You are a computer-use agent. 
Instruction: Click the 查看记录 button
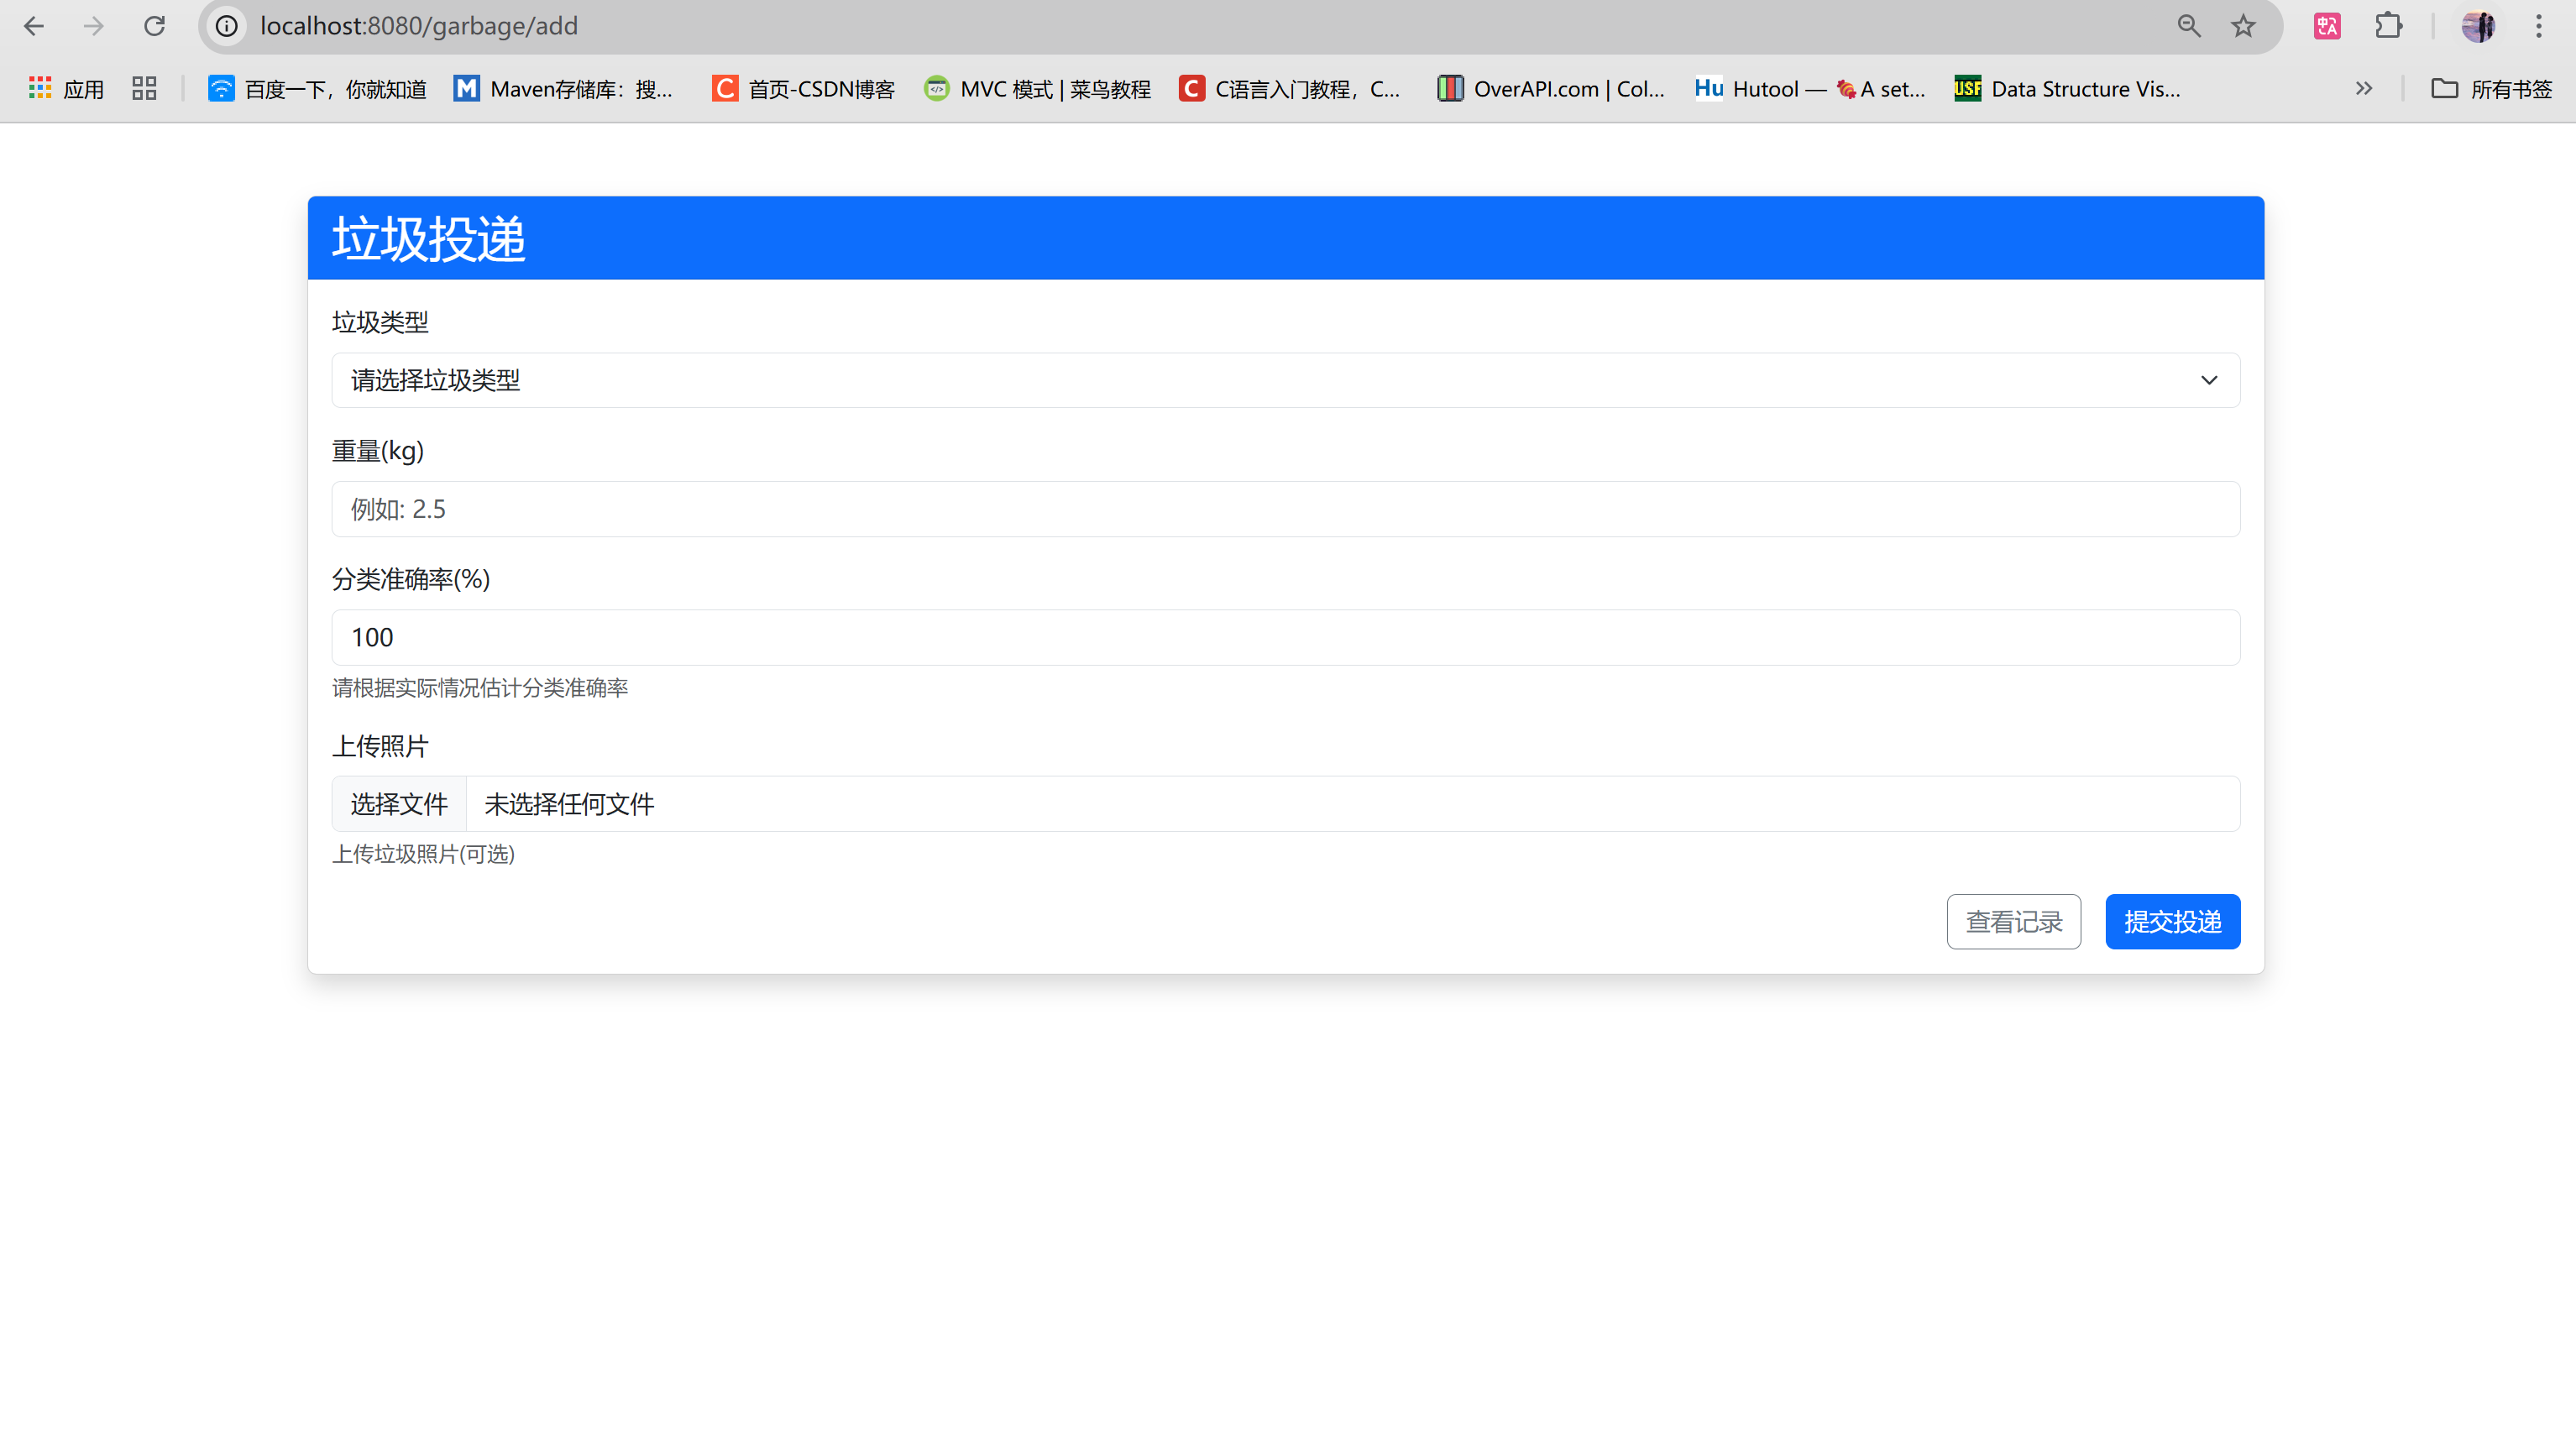point(2014,921)
